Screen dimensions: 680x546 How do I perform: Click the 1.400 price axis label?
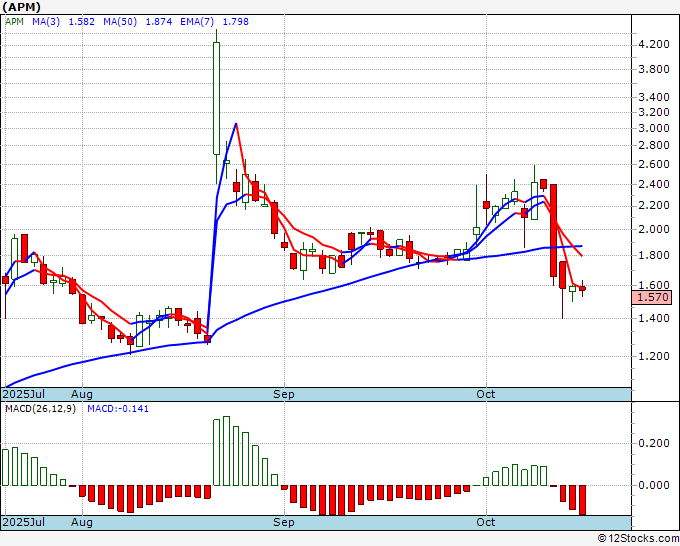[654, 318]
